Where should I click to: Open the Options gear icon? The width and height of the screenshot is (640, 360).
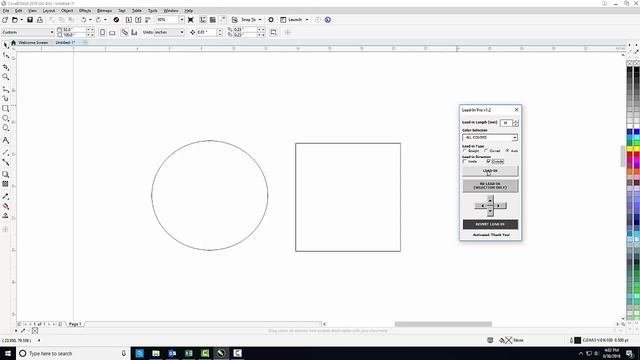click(x=271, y=20)
